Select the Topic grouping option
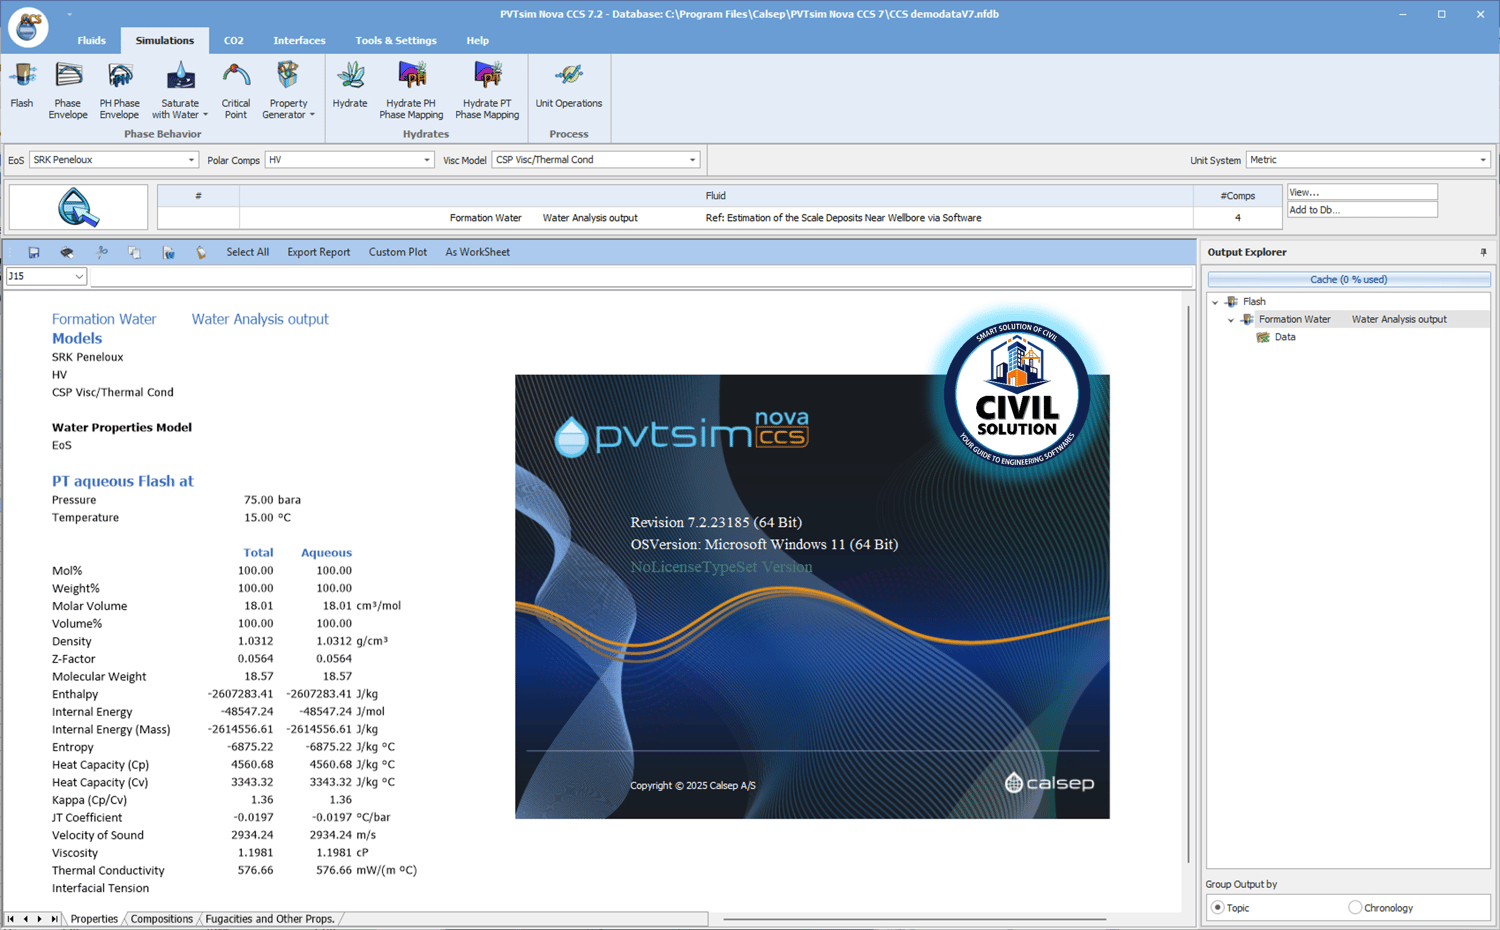This screenshot has width=1500, height=930. click(1217, 908)
